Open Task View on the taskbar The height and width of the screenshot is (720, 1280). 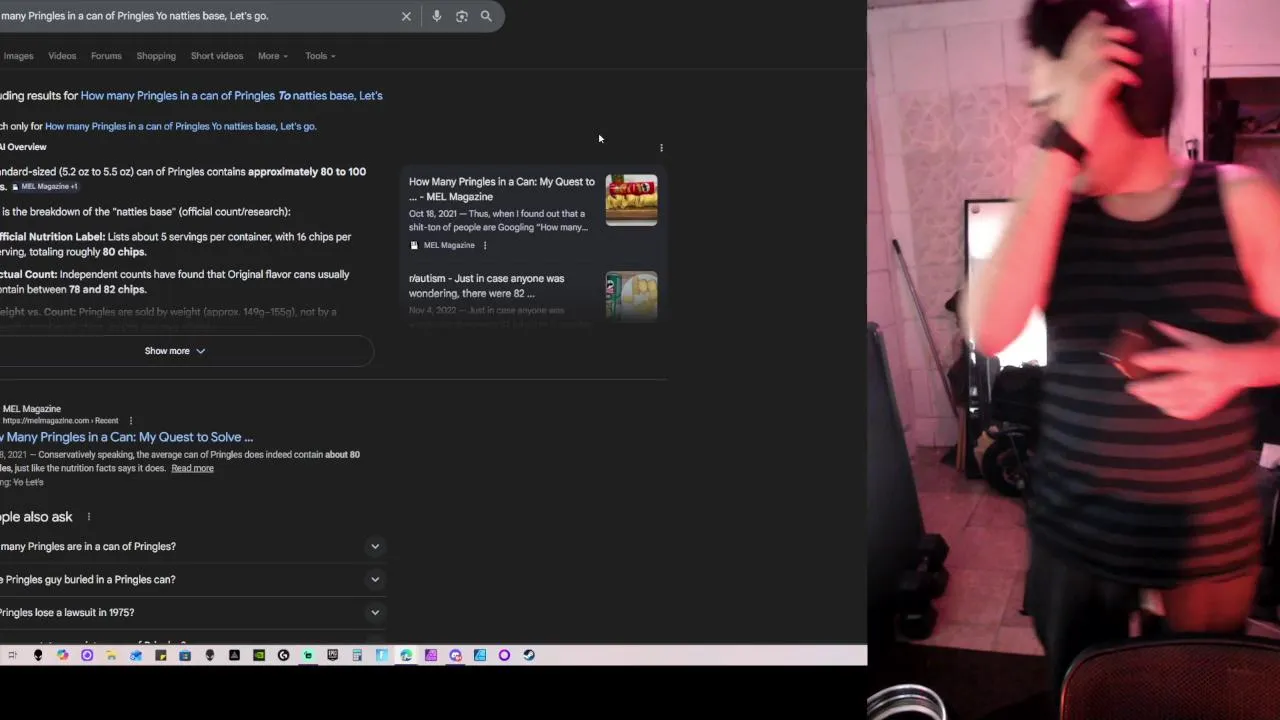click(x=12, y=655)
